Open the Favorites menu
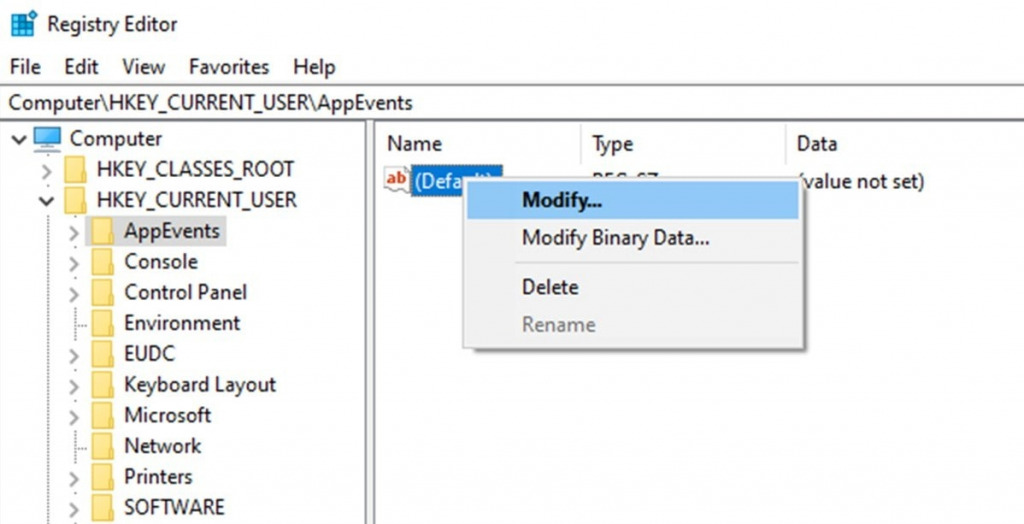 pyautogui.click(x=229, y=67)
